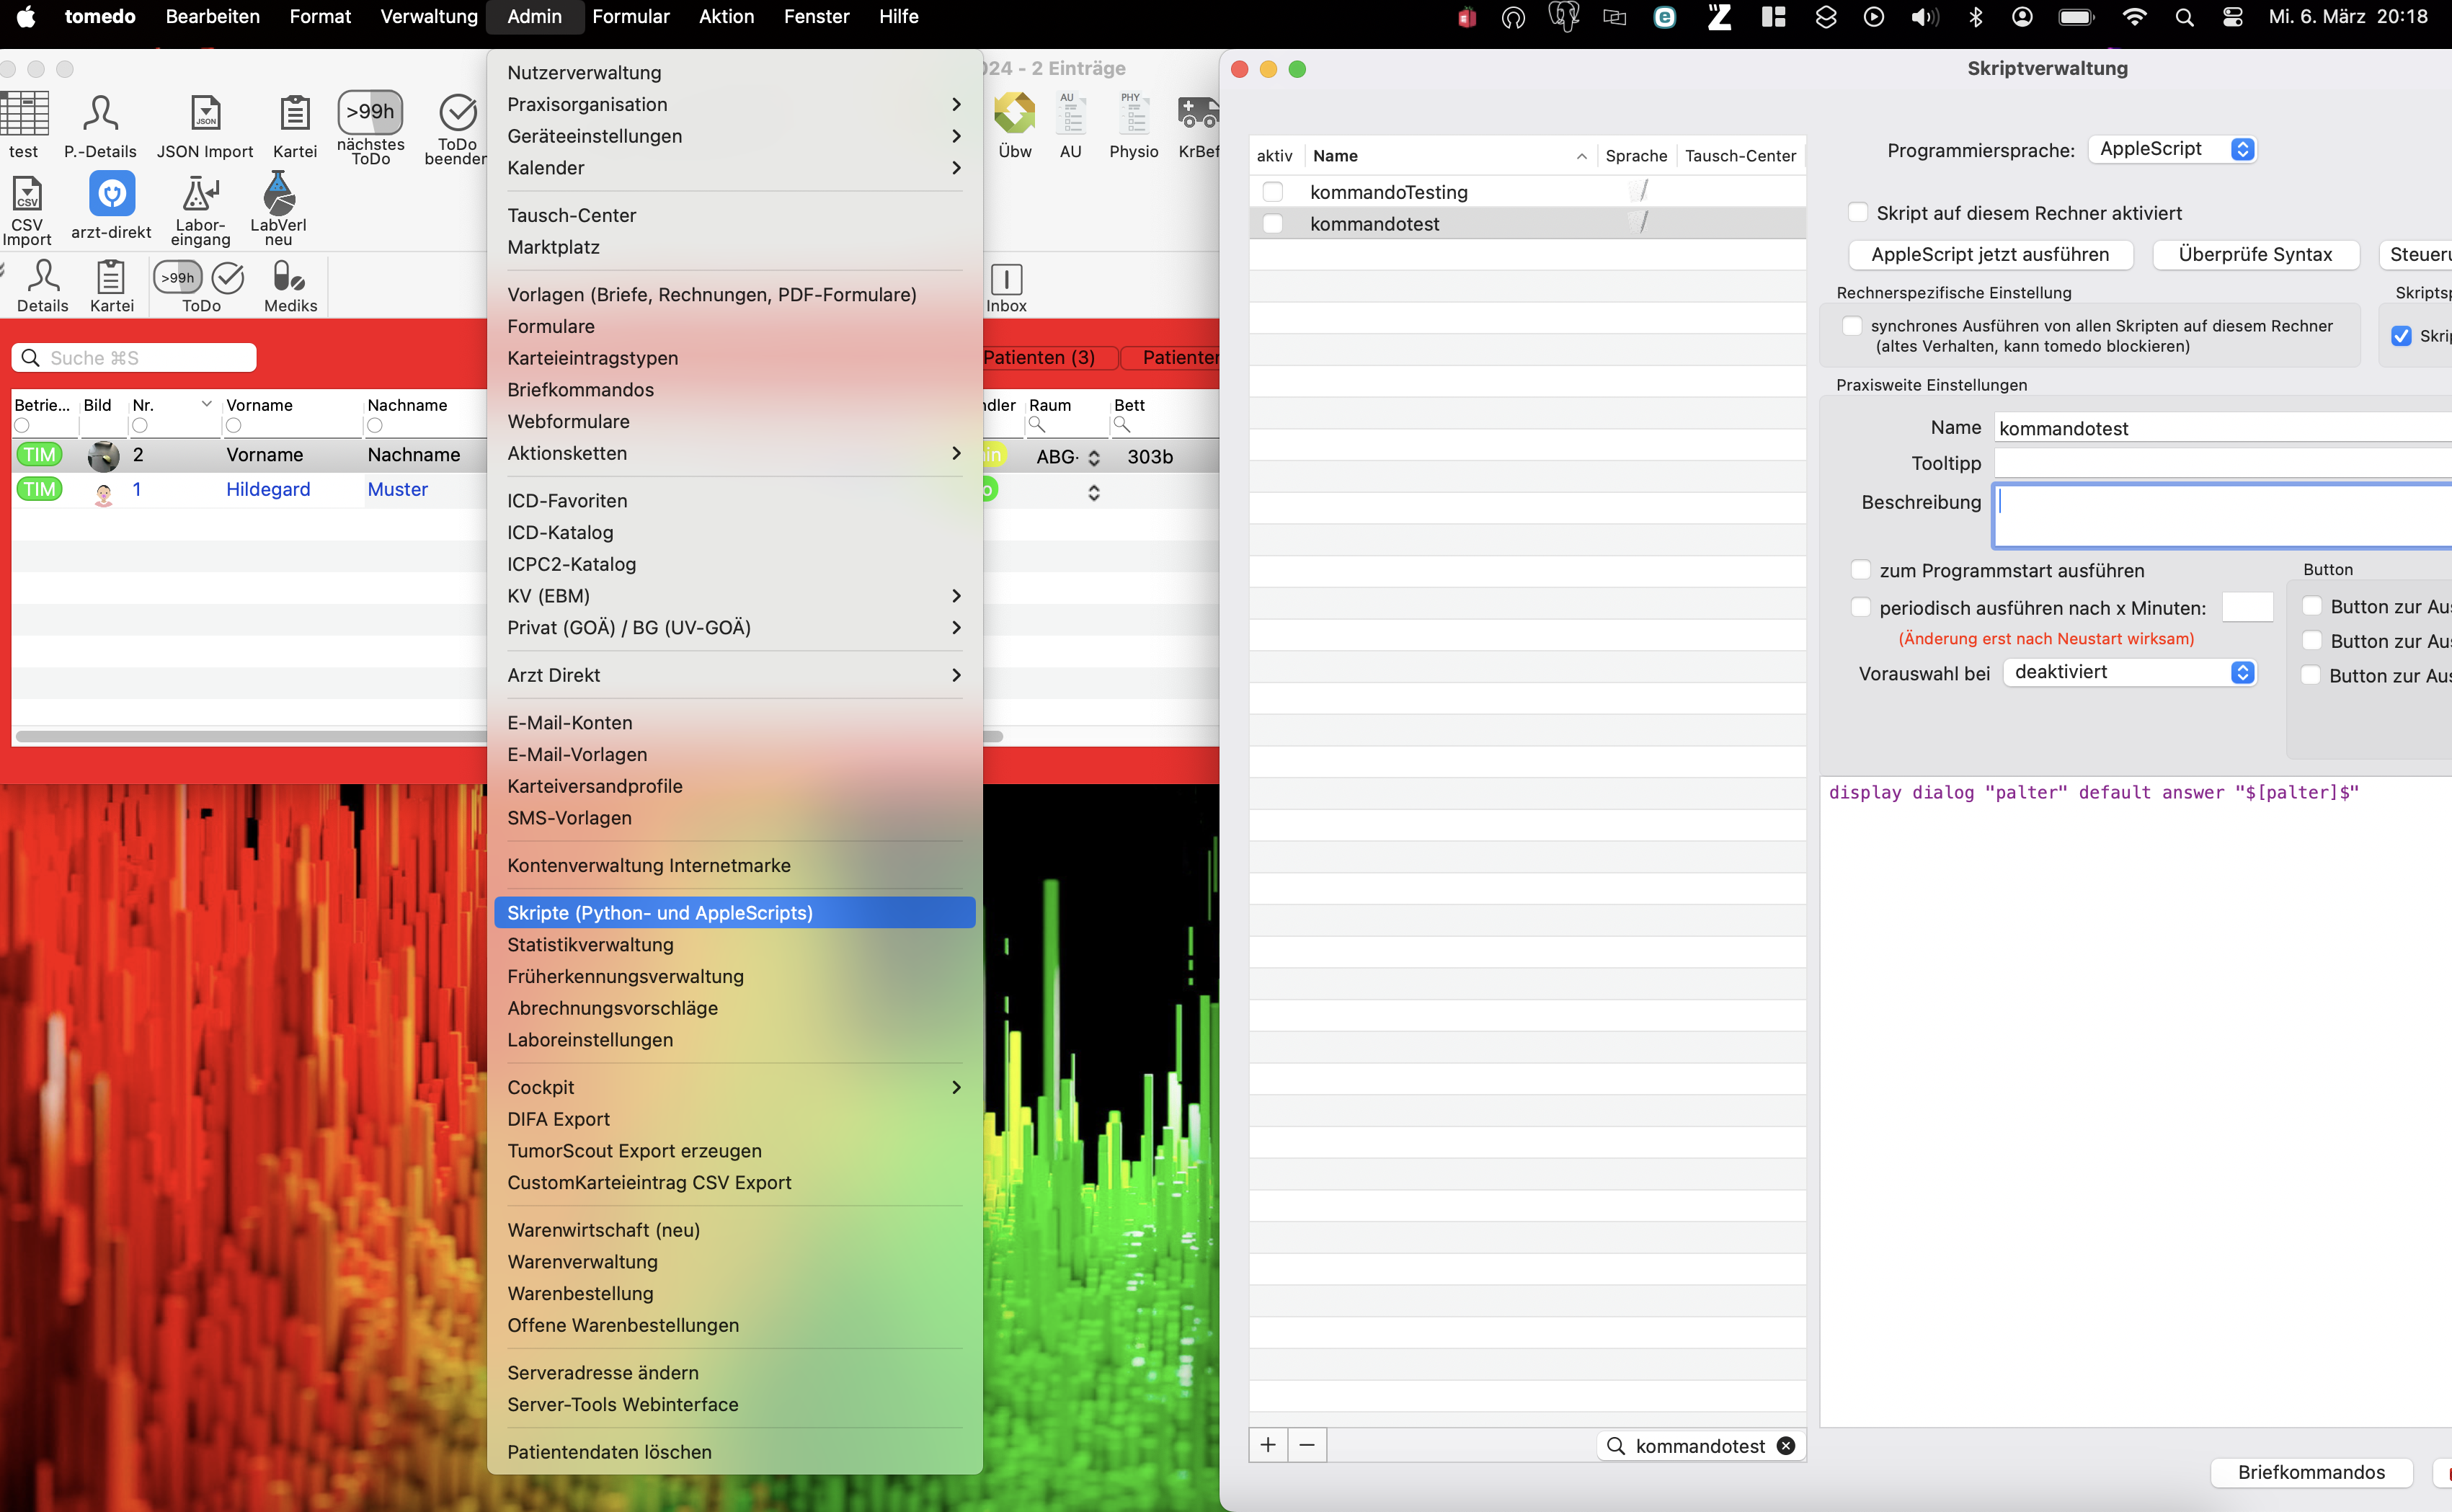Clear the kommandotest search filter
The height and width of the screenshot is (1512, 2452).
coord(1785,1446)
